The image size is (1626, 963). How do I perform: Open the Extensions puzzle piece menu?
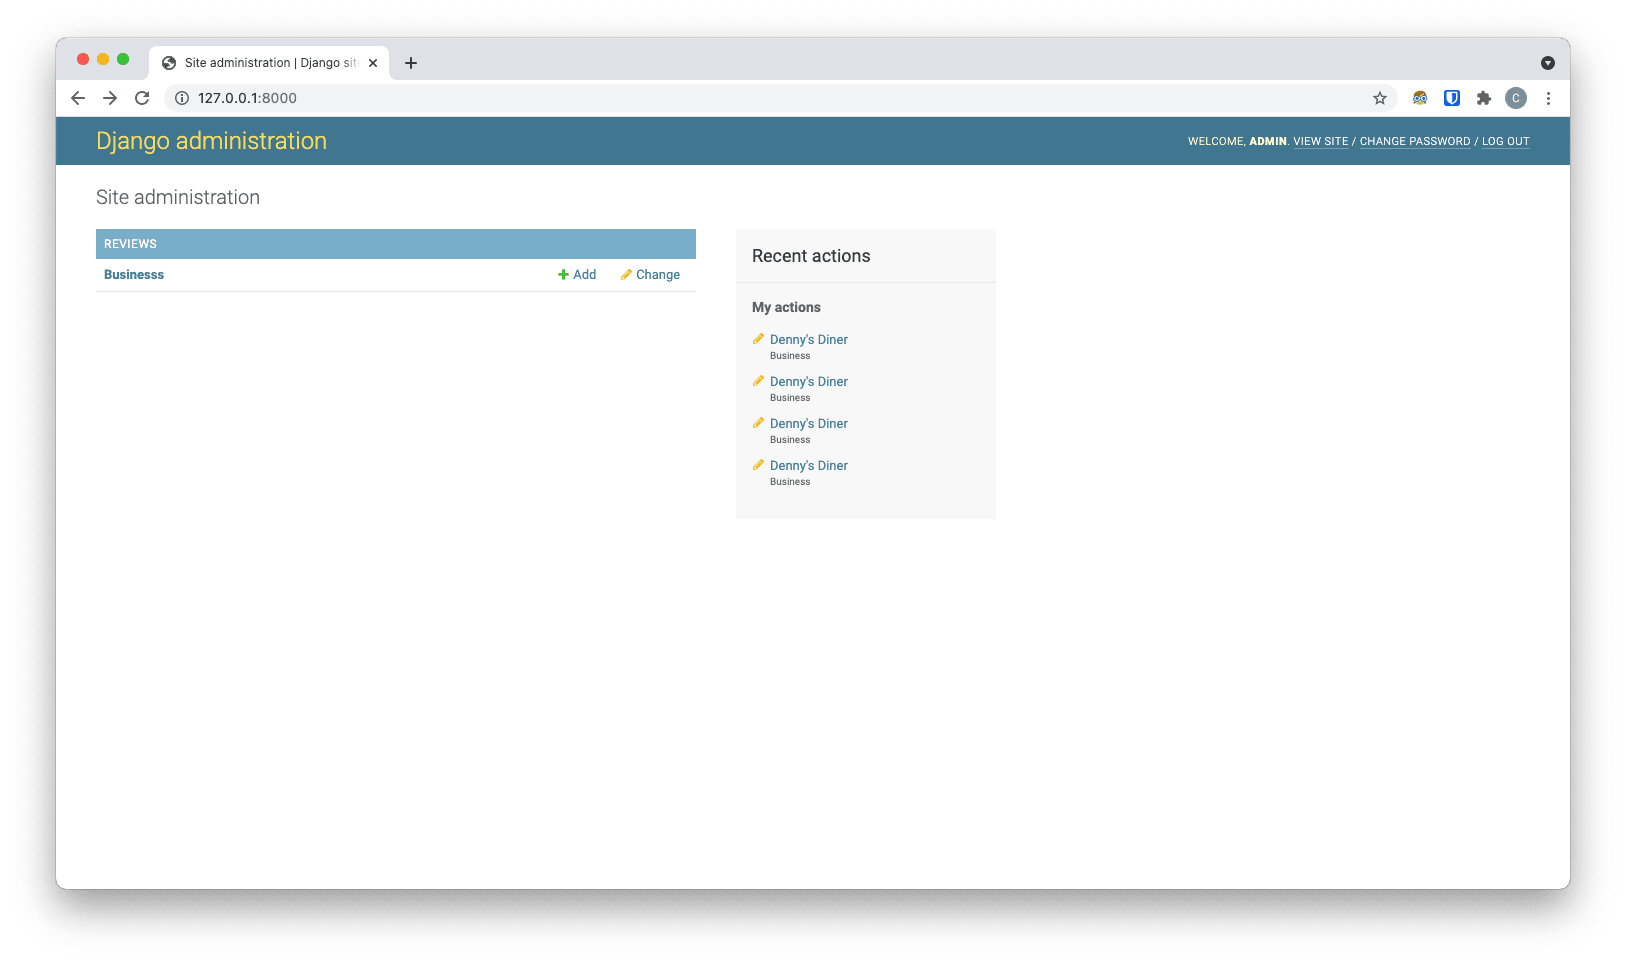coord(1484,98)
